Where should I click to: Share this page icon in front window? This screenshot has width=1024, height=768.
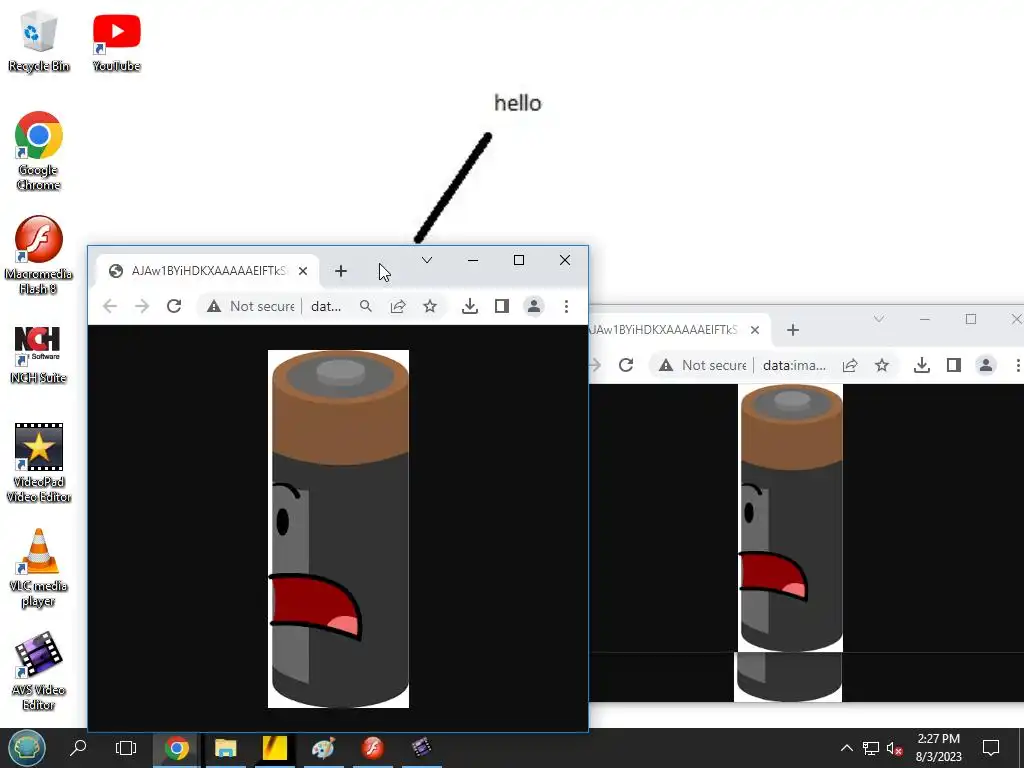398,306
